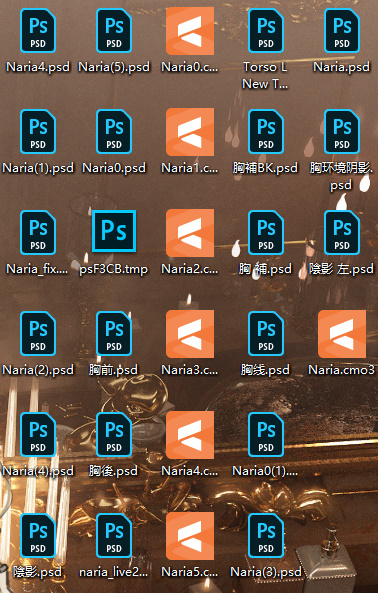This screenshot has width=378, height=593.
Task: Select the Naria0(1).... PSD file
Action: [x=266, y=435]
